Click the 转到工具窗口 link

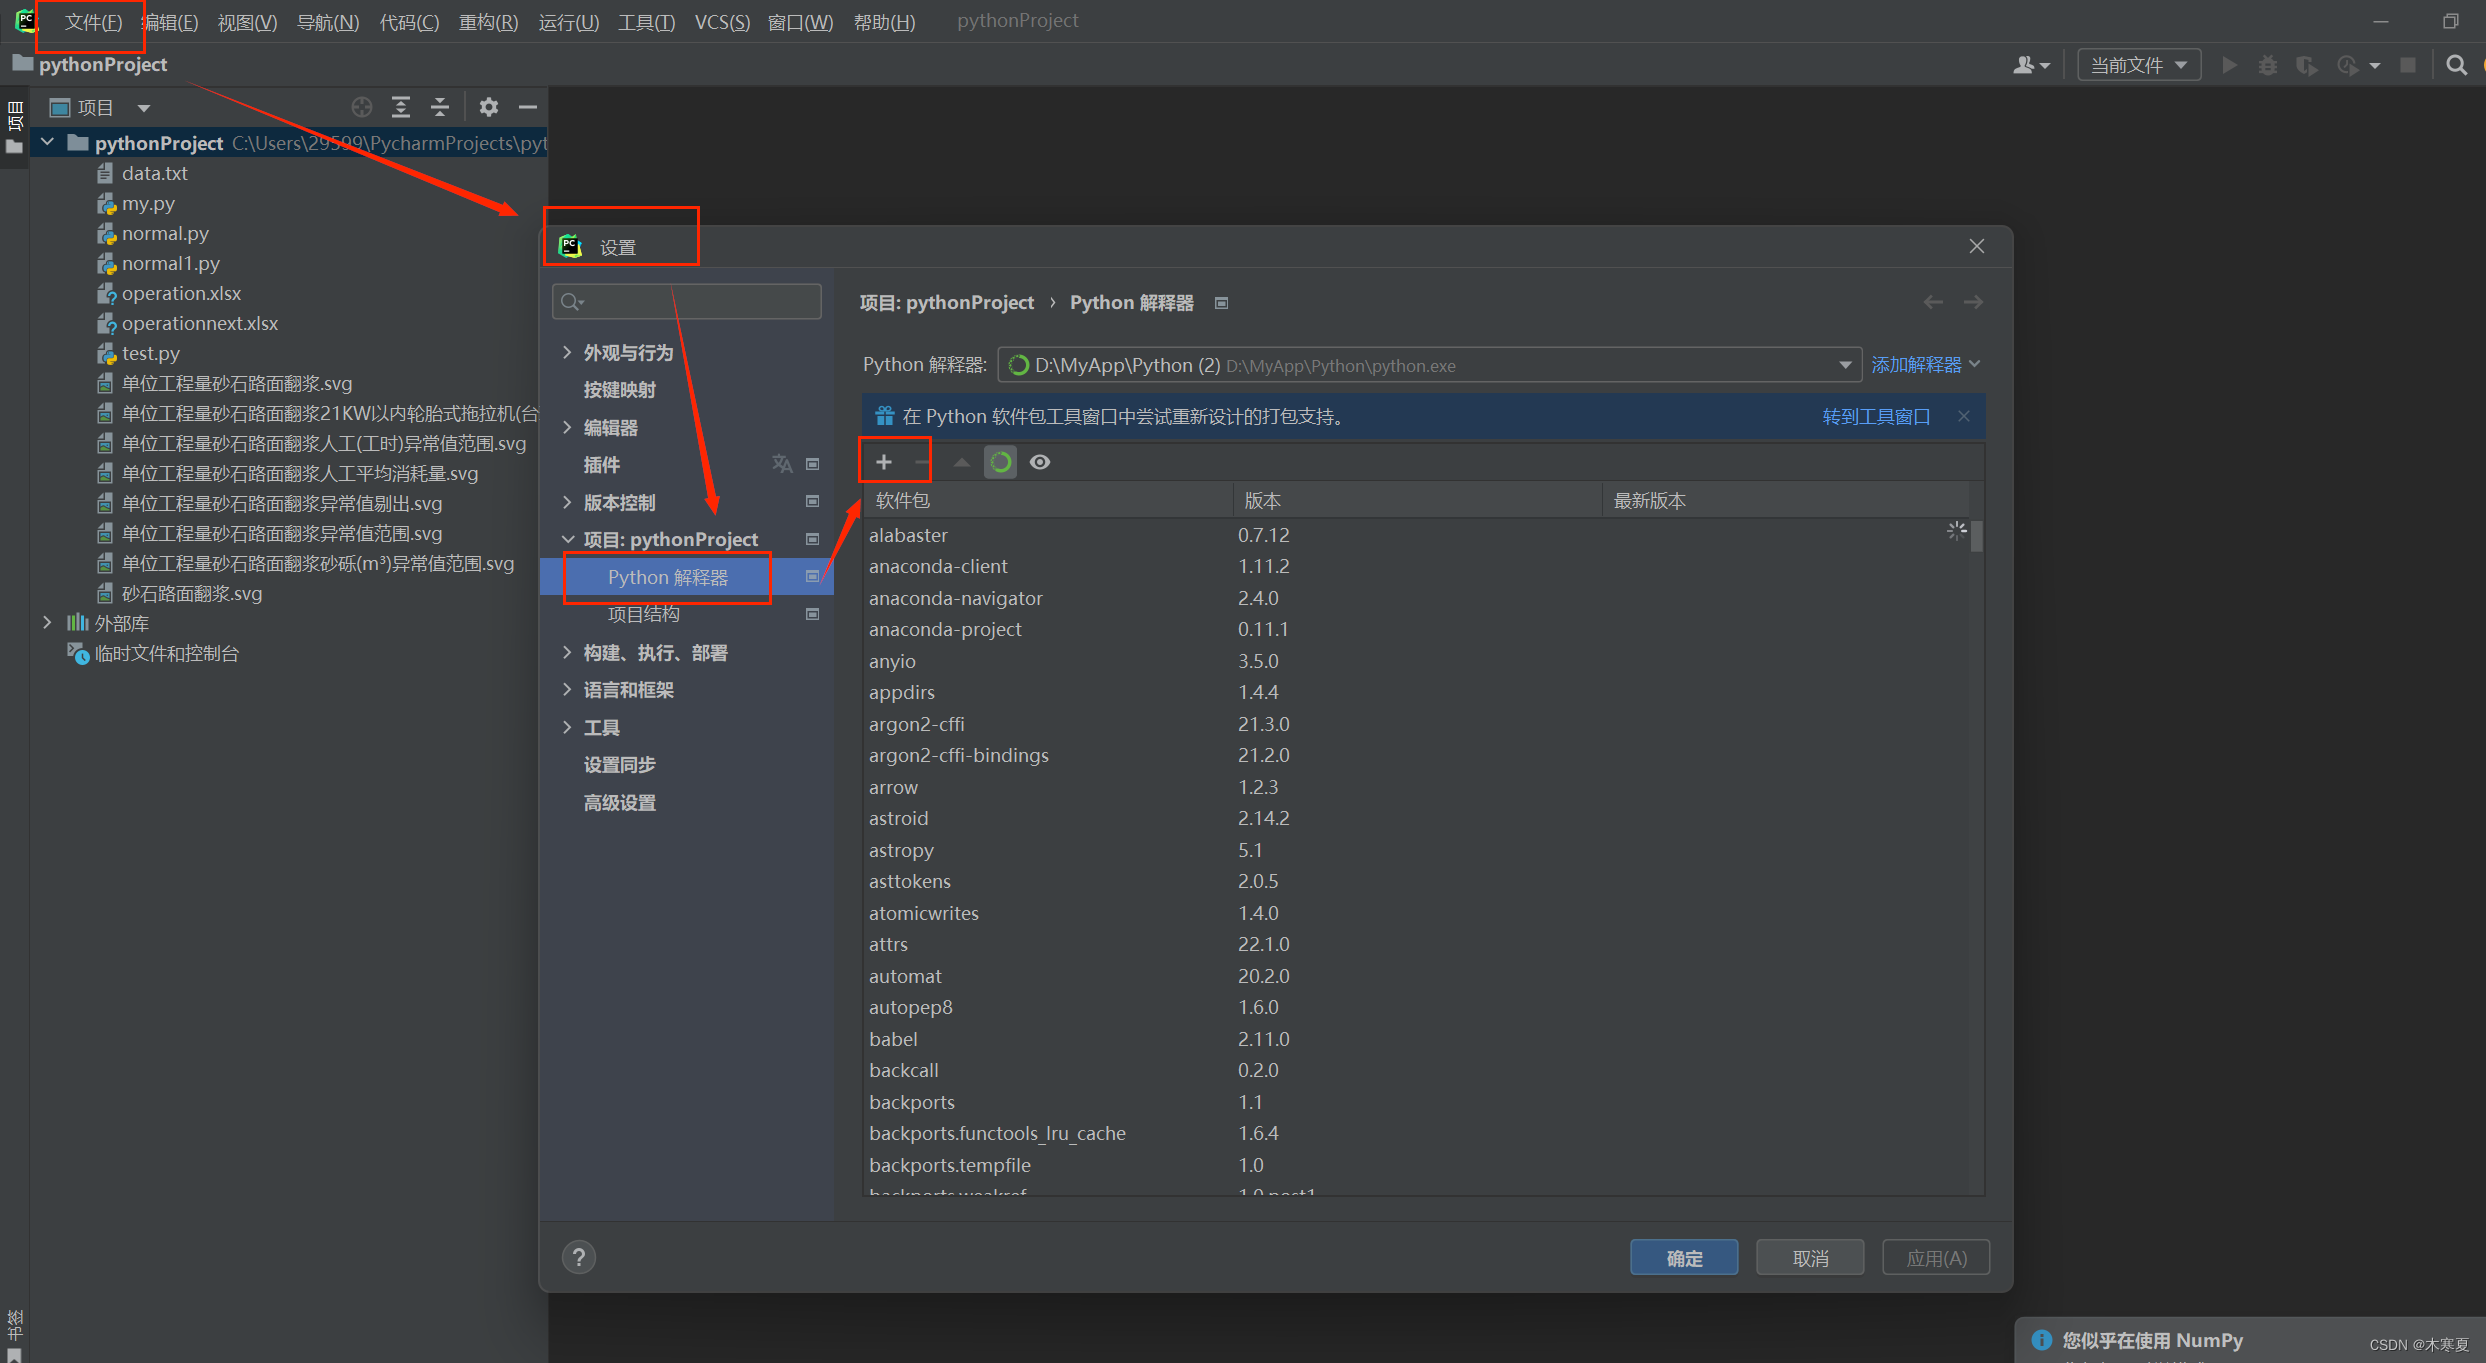(1876, 416)
